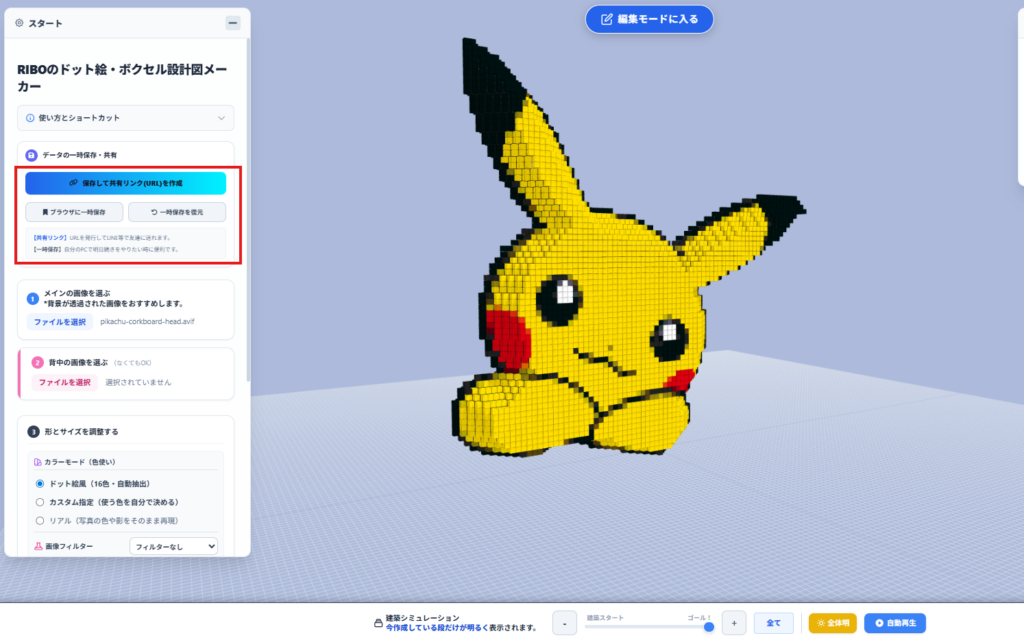The height and width of the screenshot is (640, 1024).
Task: Click the 建築スタート label
Action: pos(605,618)
